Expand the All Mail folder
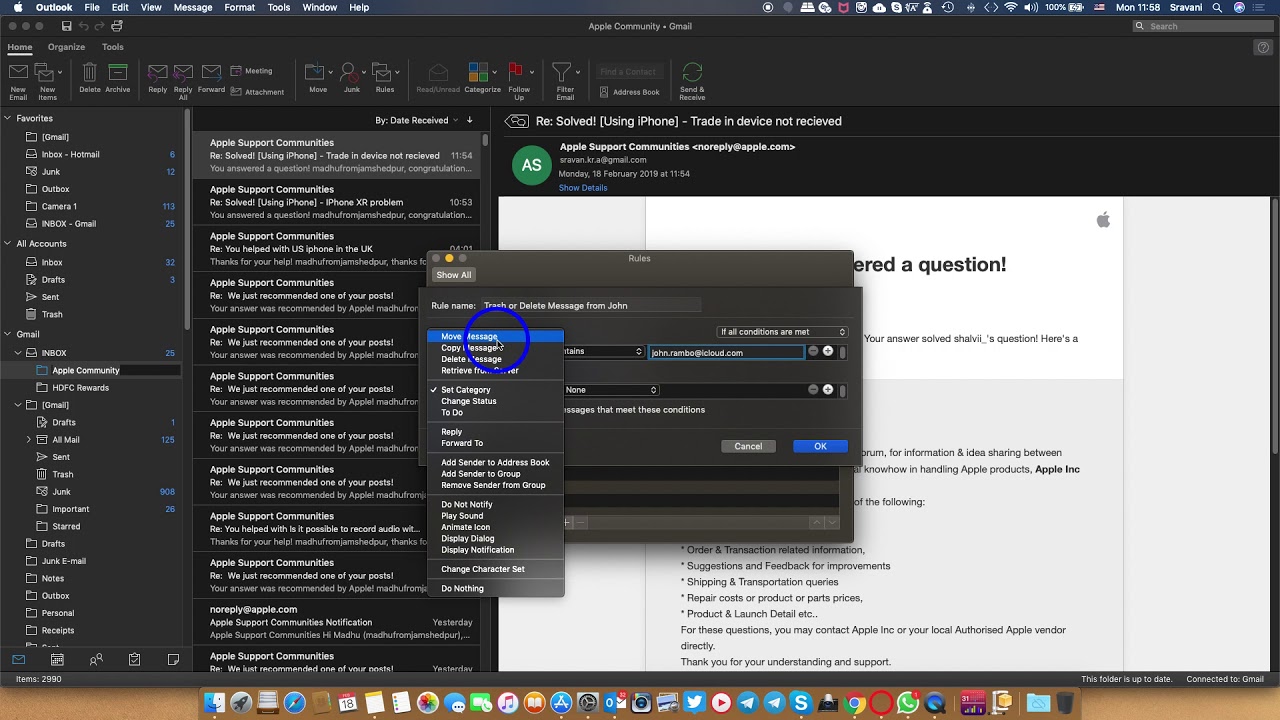The height and width of the screenshot is (720, 1280). click(29, 440)
